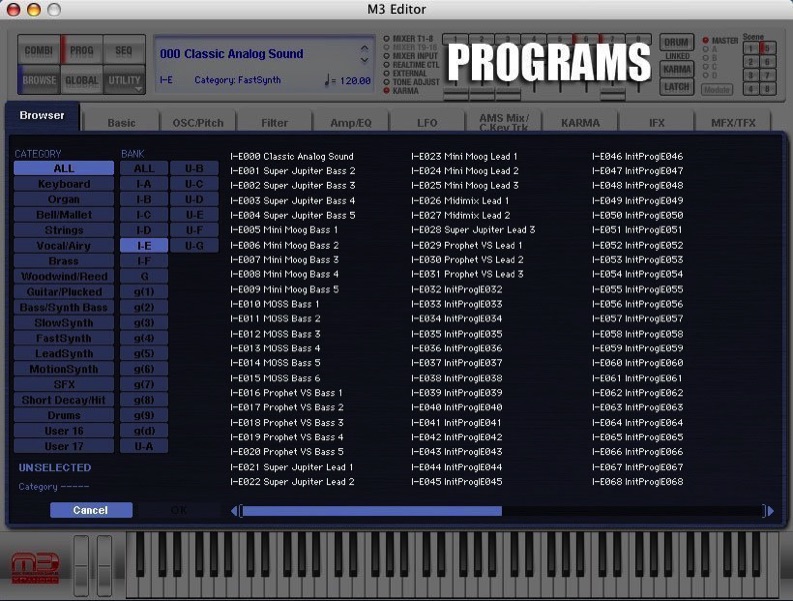The height and width of the screenshot is (601, 793).
Task: Select Scene 5 button
Action: (x=768, y=49)
